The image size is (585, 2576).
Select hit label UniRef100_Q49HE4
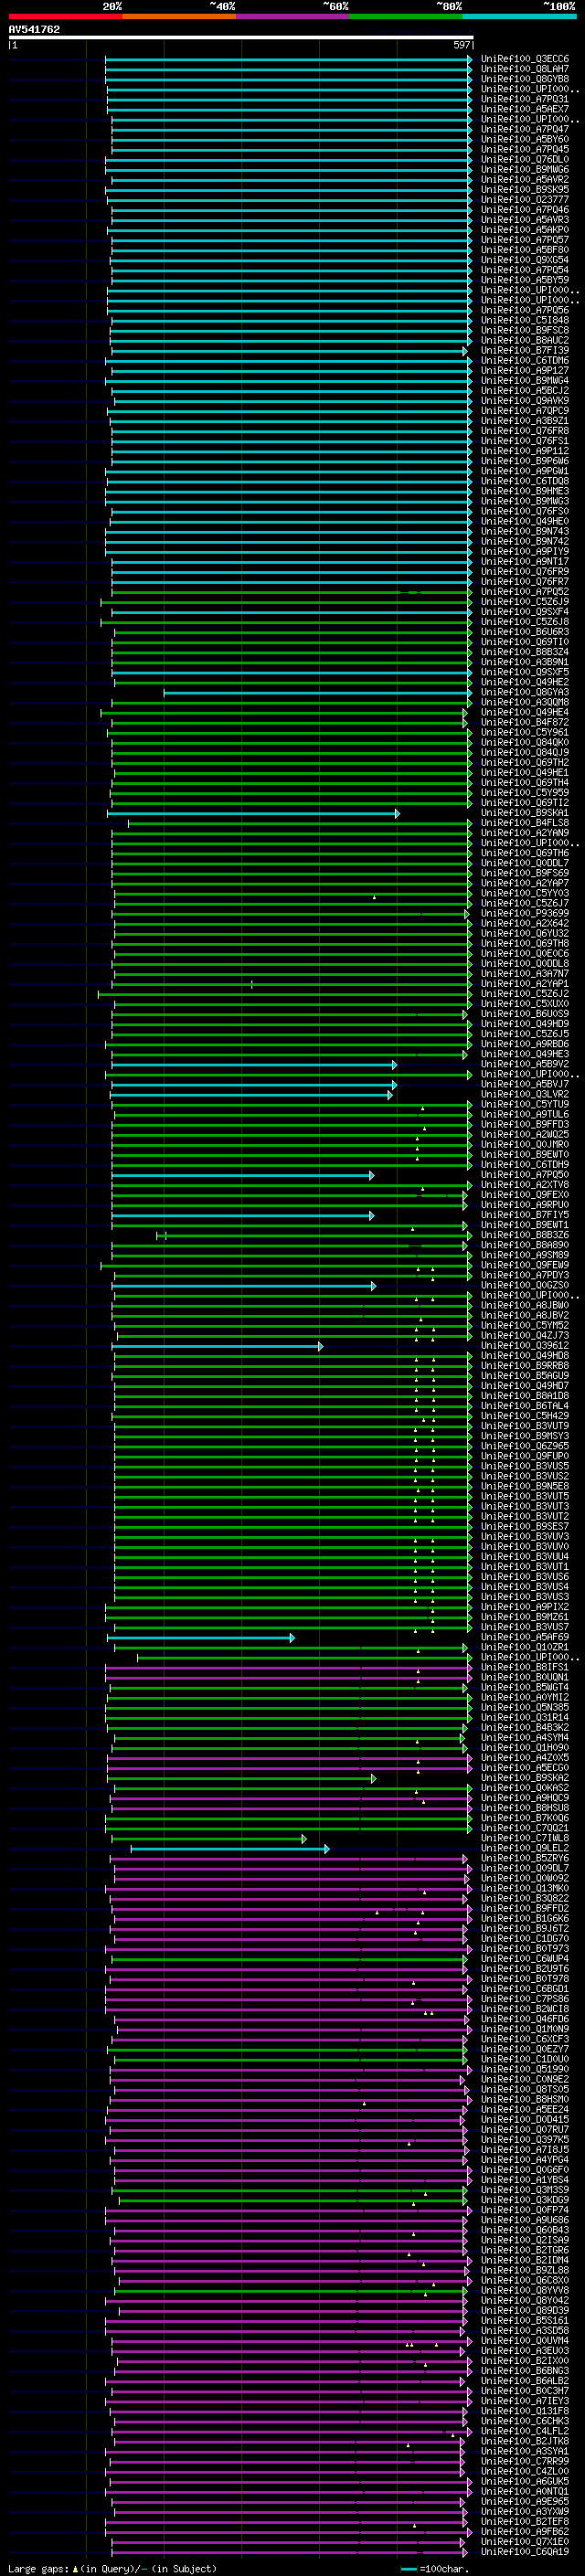coord(524,712)
